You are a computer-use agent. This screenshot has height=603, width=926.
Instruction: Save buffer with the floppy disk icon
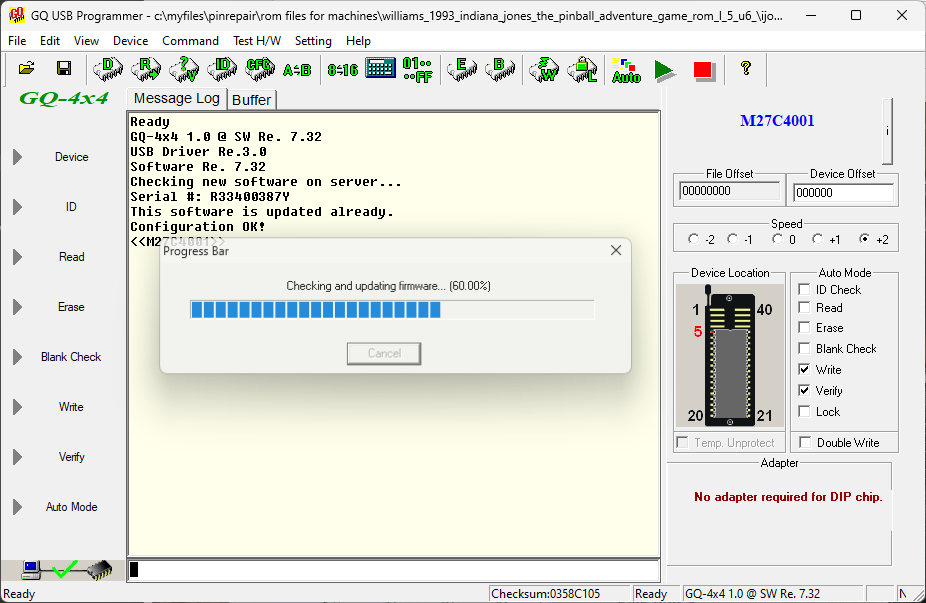[x=64, y=69]
